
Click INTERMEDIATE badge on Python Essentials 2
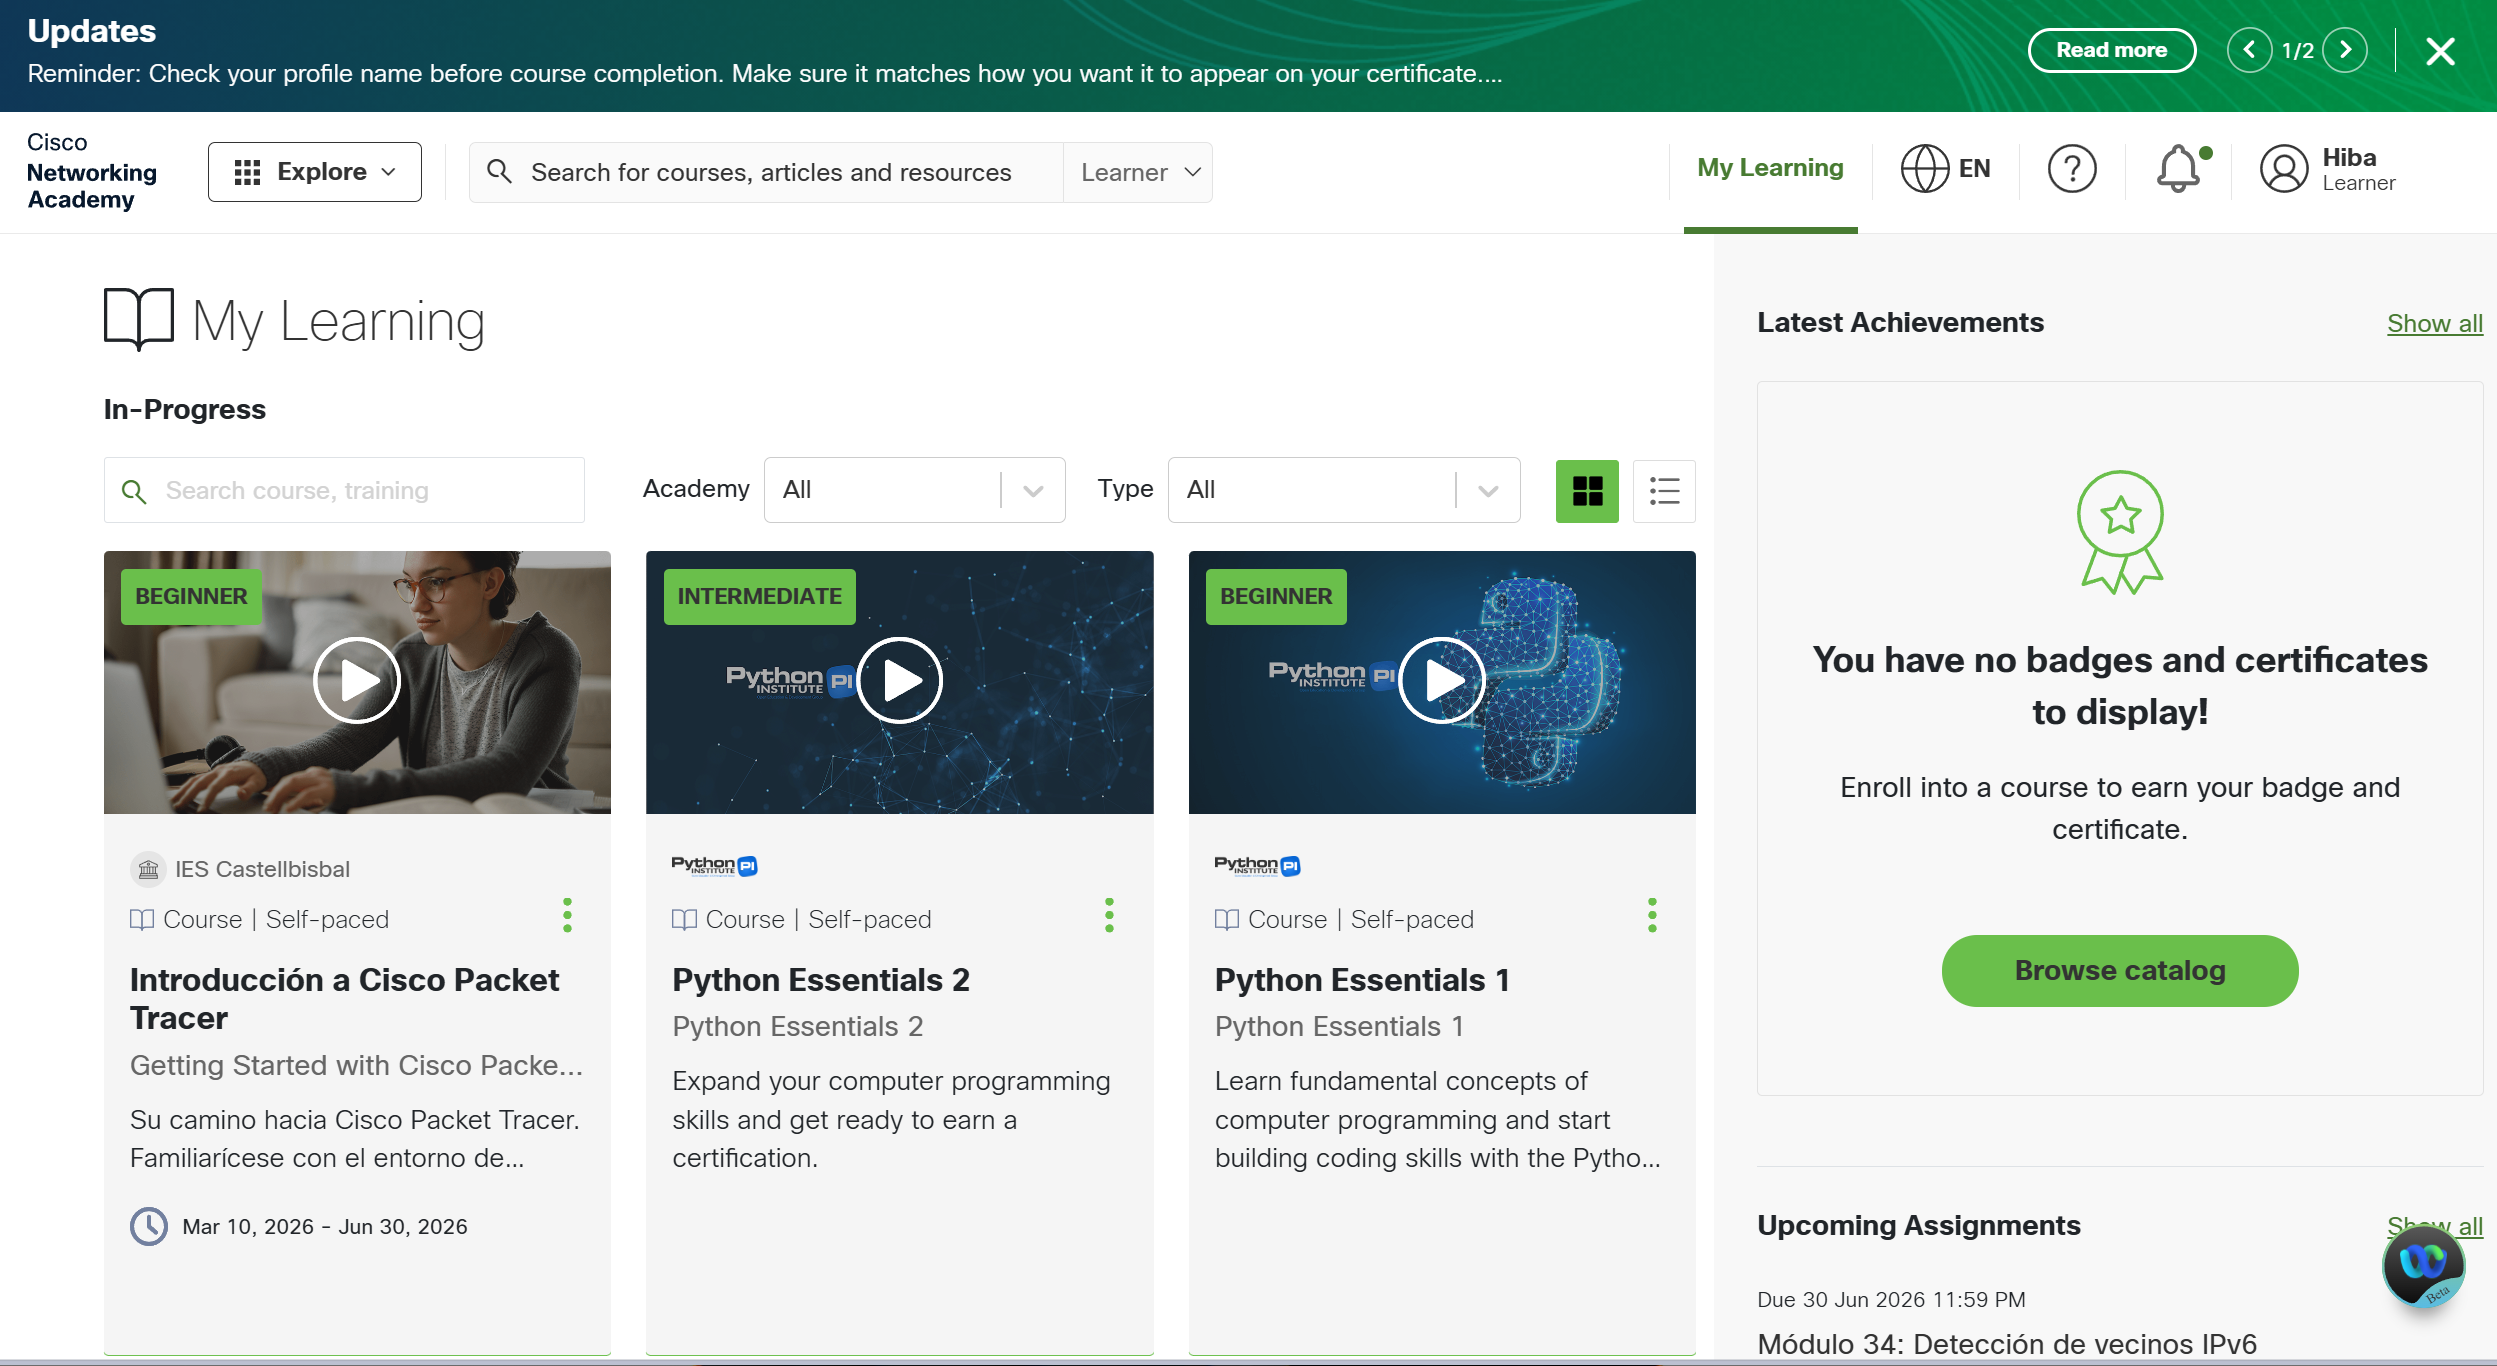[760, 597]
